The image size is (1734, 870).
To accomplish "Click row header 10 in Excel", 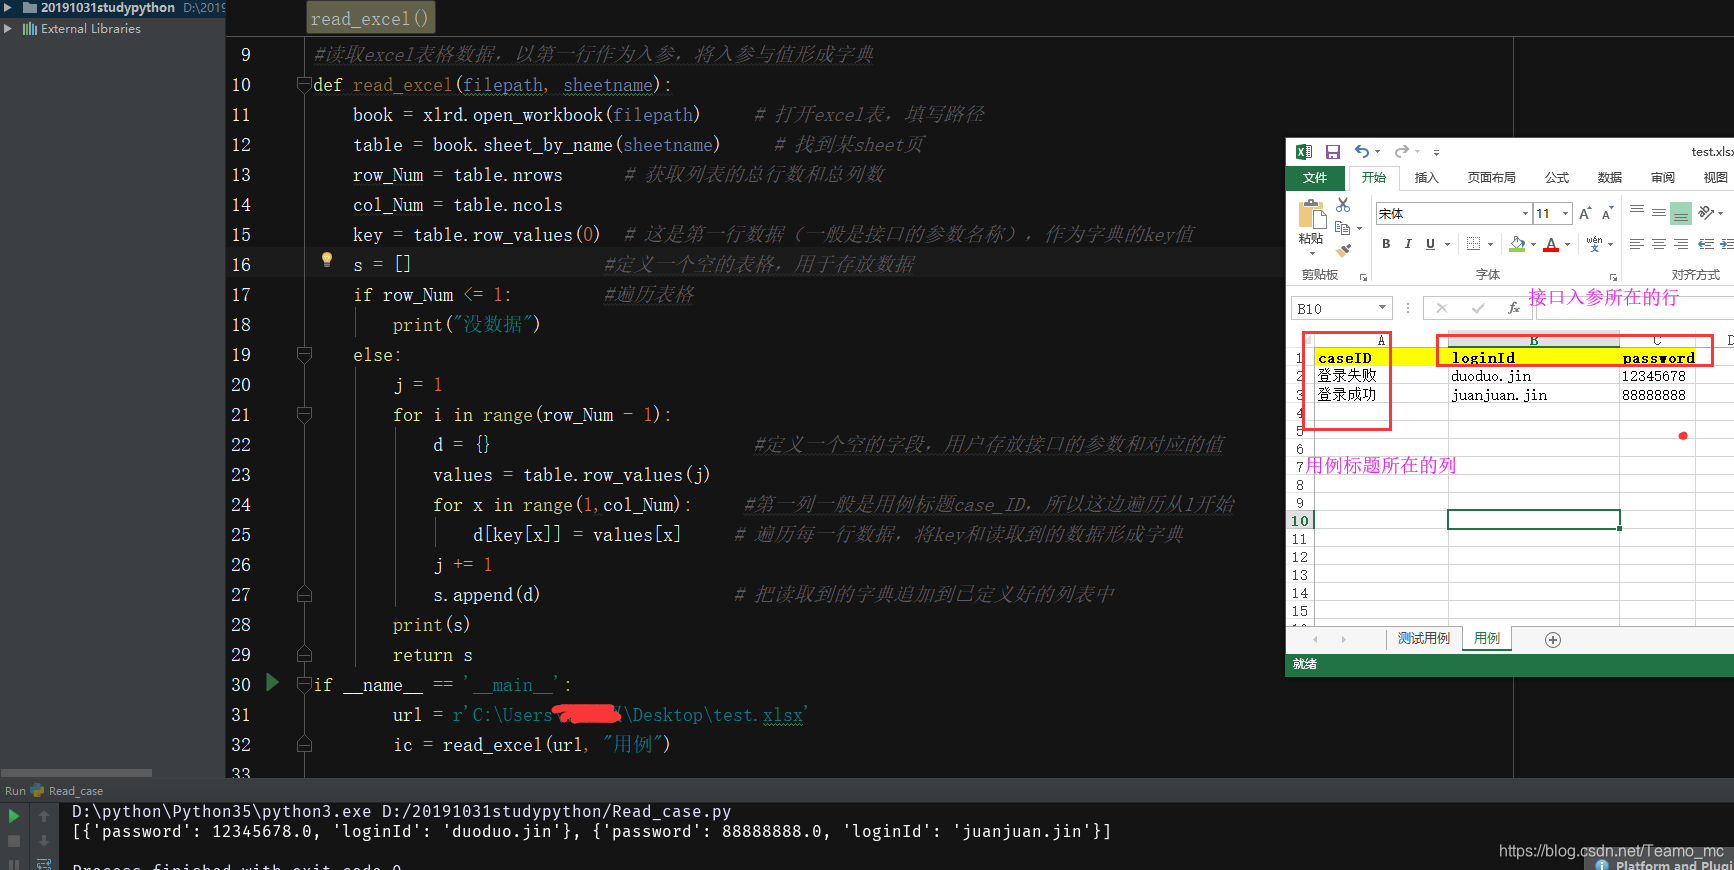I will pyautogui.click(x=1299, y=520).
